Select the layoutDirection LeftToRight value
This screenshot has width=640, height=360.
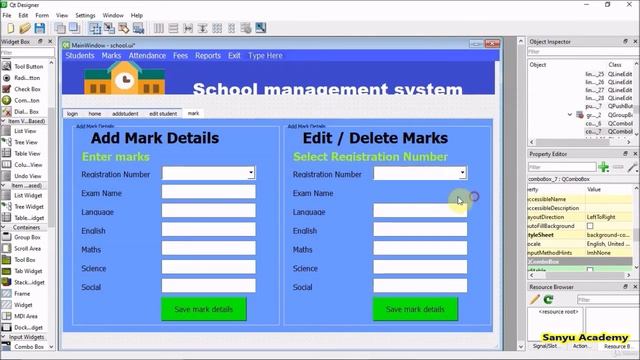pyautogui.click(x=609, y=217)
